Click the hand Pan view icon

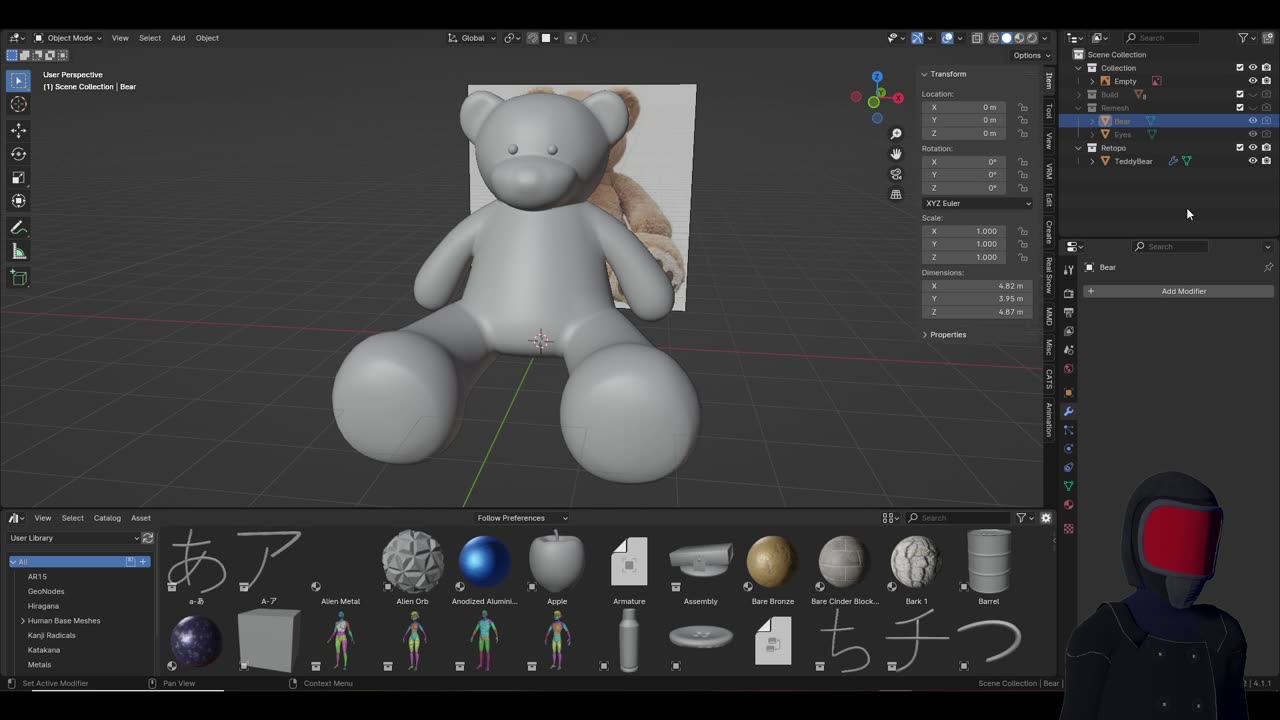tap(896, 154)
